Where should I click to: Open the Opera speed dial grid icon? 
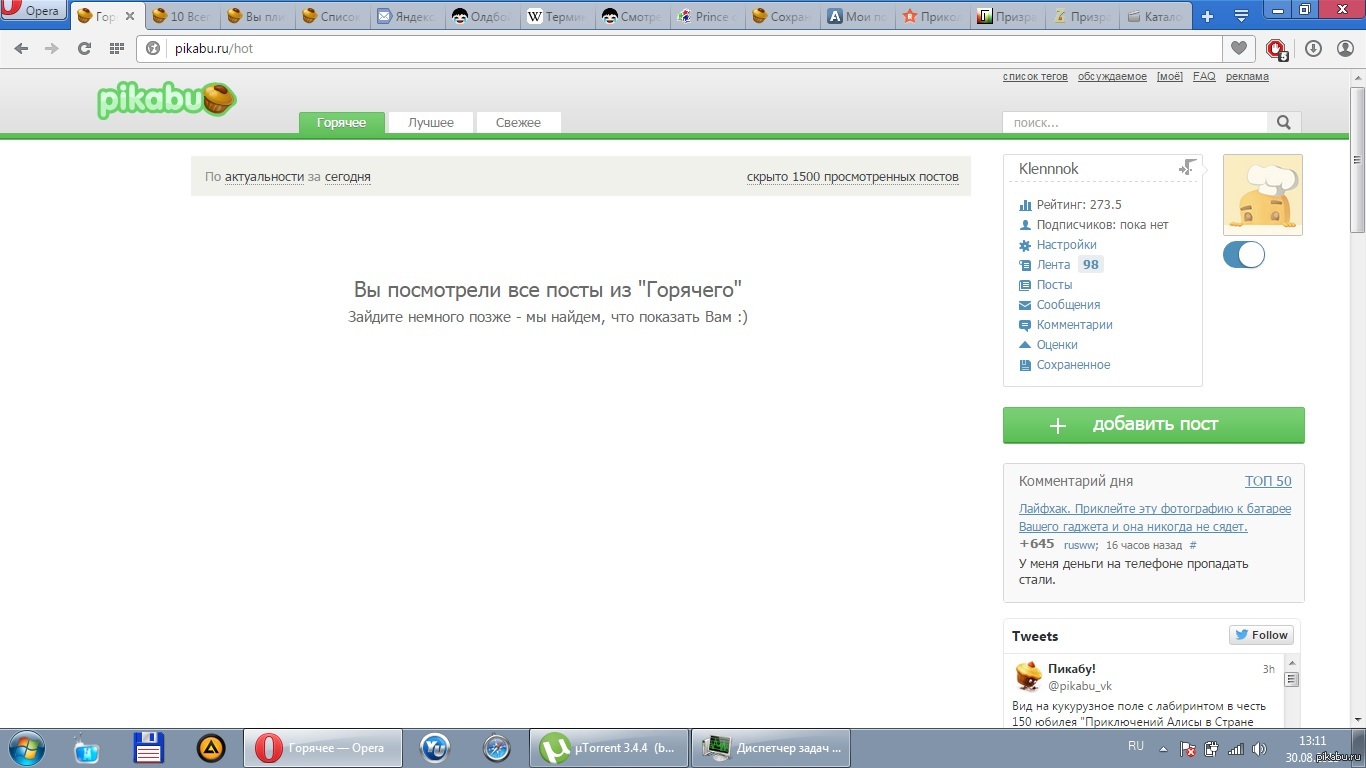click(117, 48)
